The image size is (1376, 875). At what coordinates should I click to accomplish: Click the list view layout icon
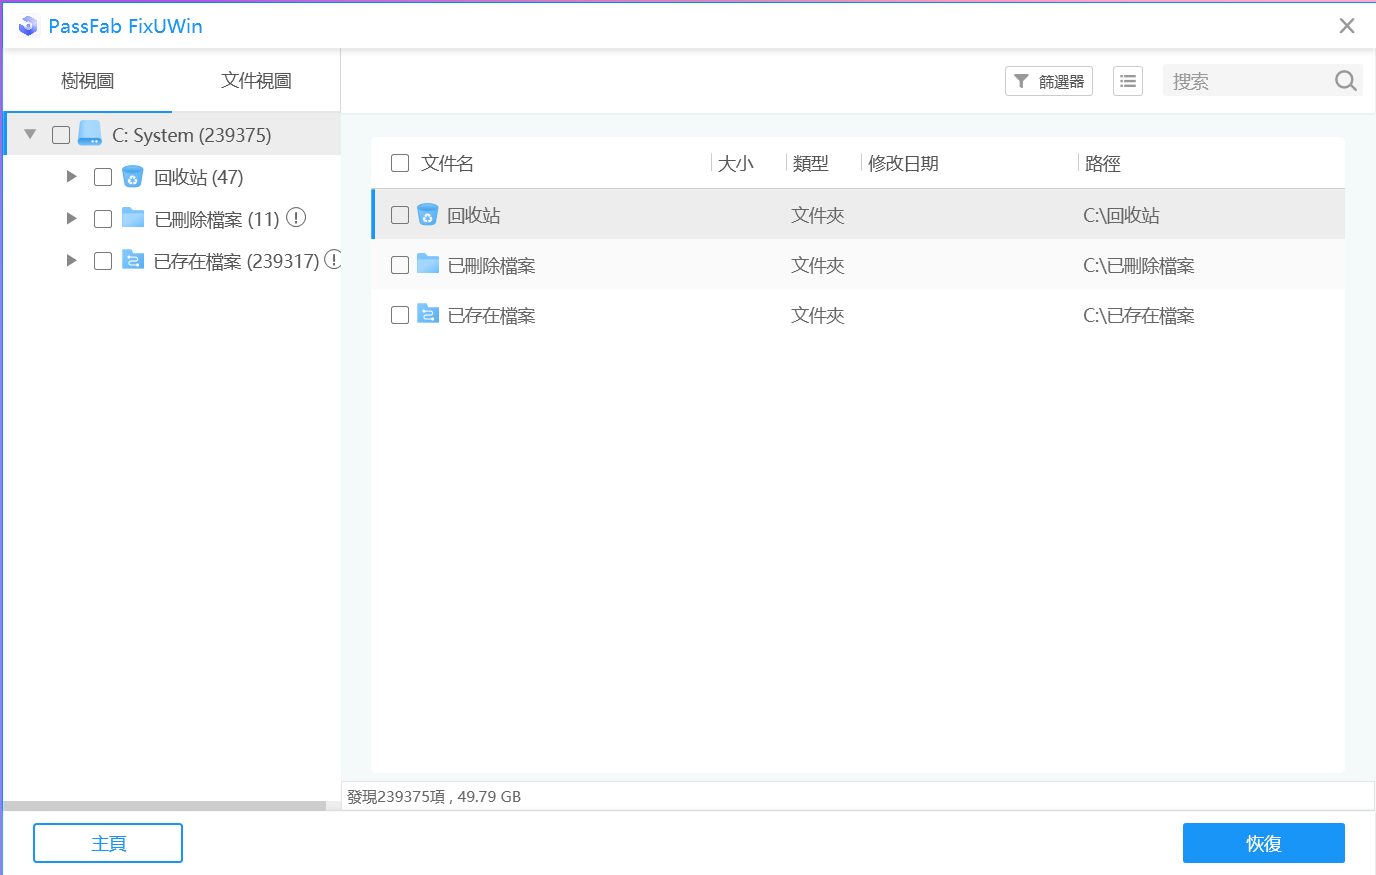[1127, 80]
